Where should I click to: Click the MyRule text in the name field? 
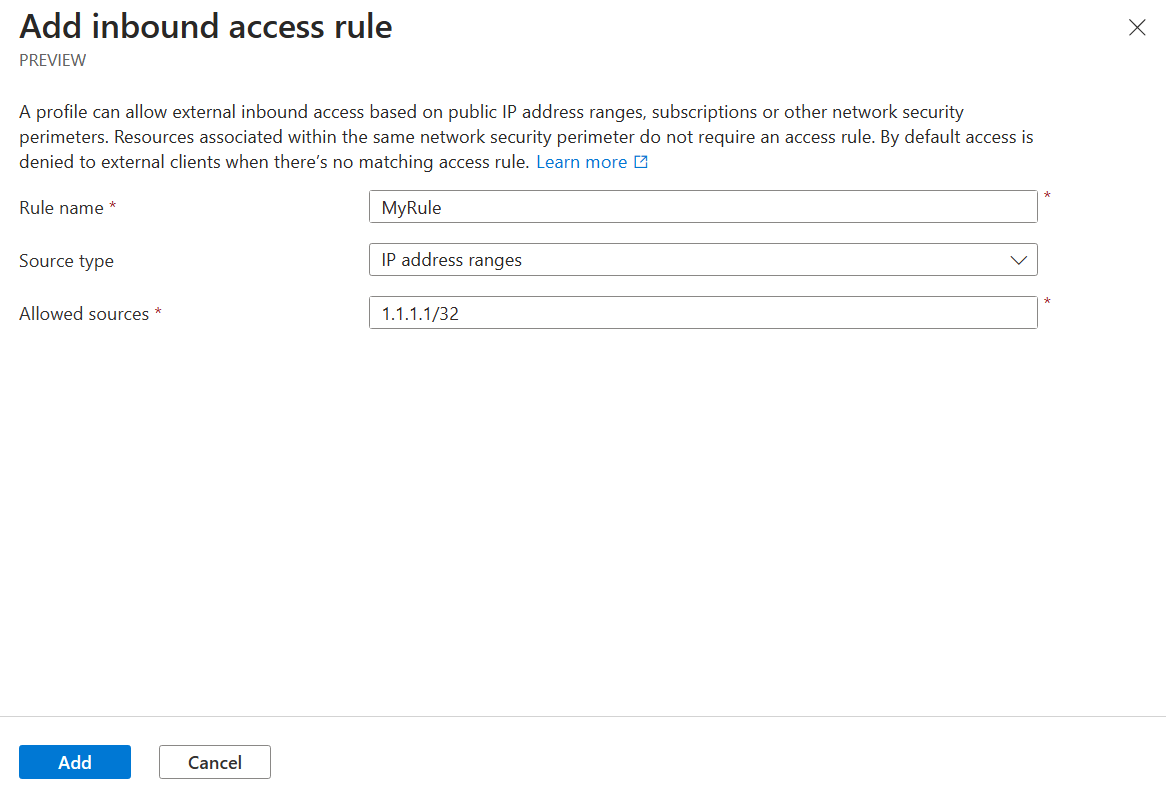tap(412, 207)
